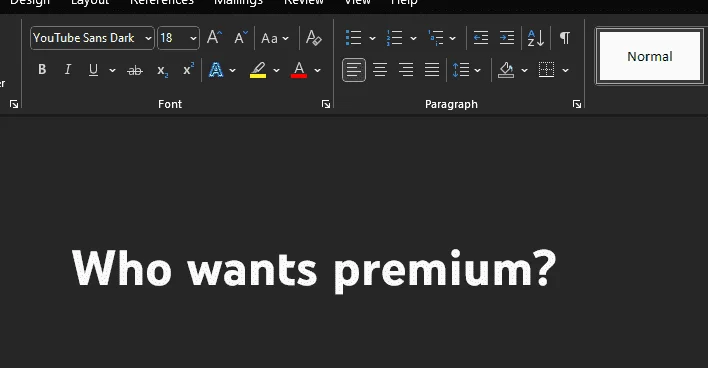Viewport: 708px width, 368px height.
Task: Insert numbered list
Action: (x=395, y=38)
